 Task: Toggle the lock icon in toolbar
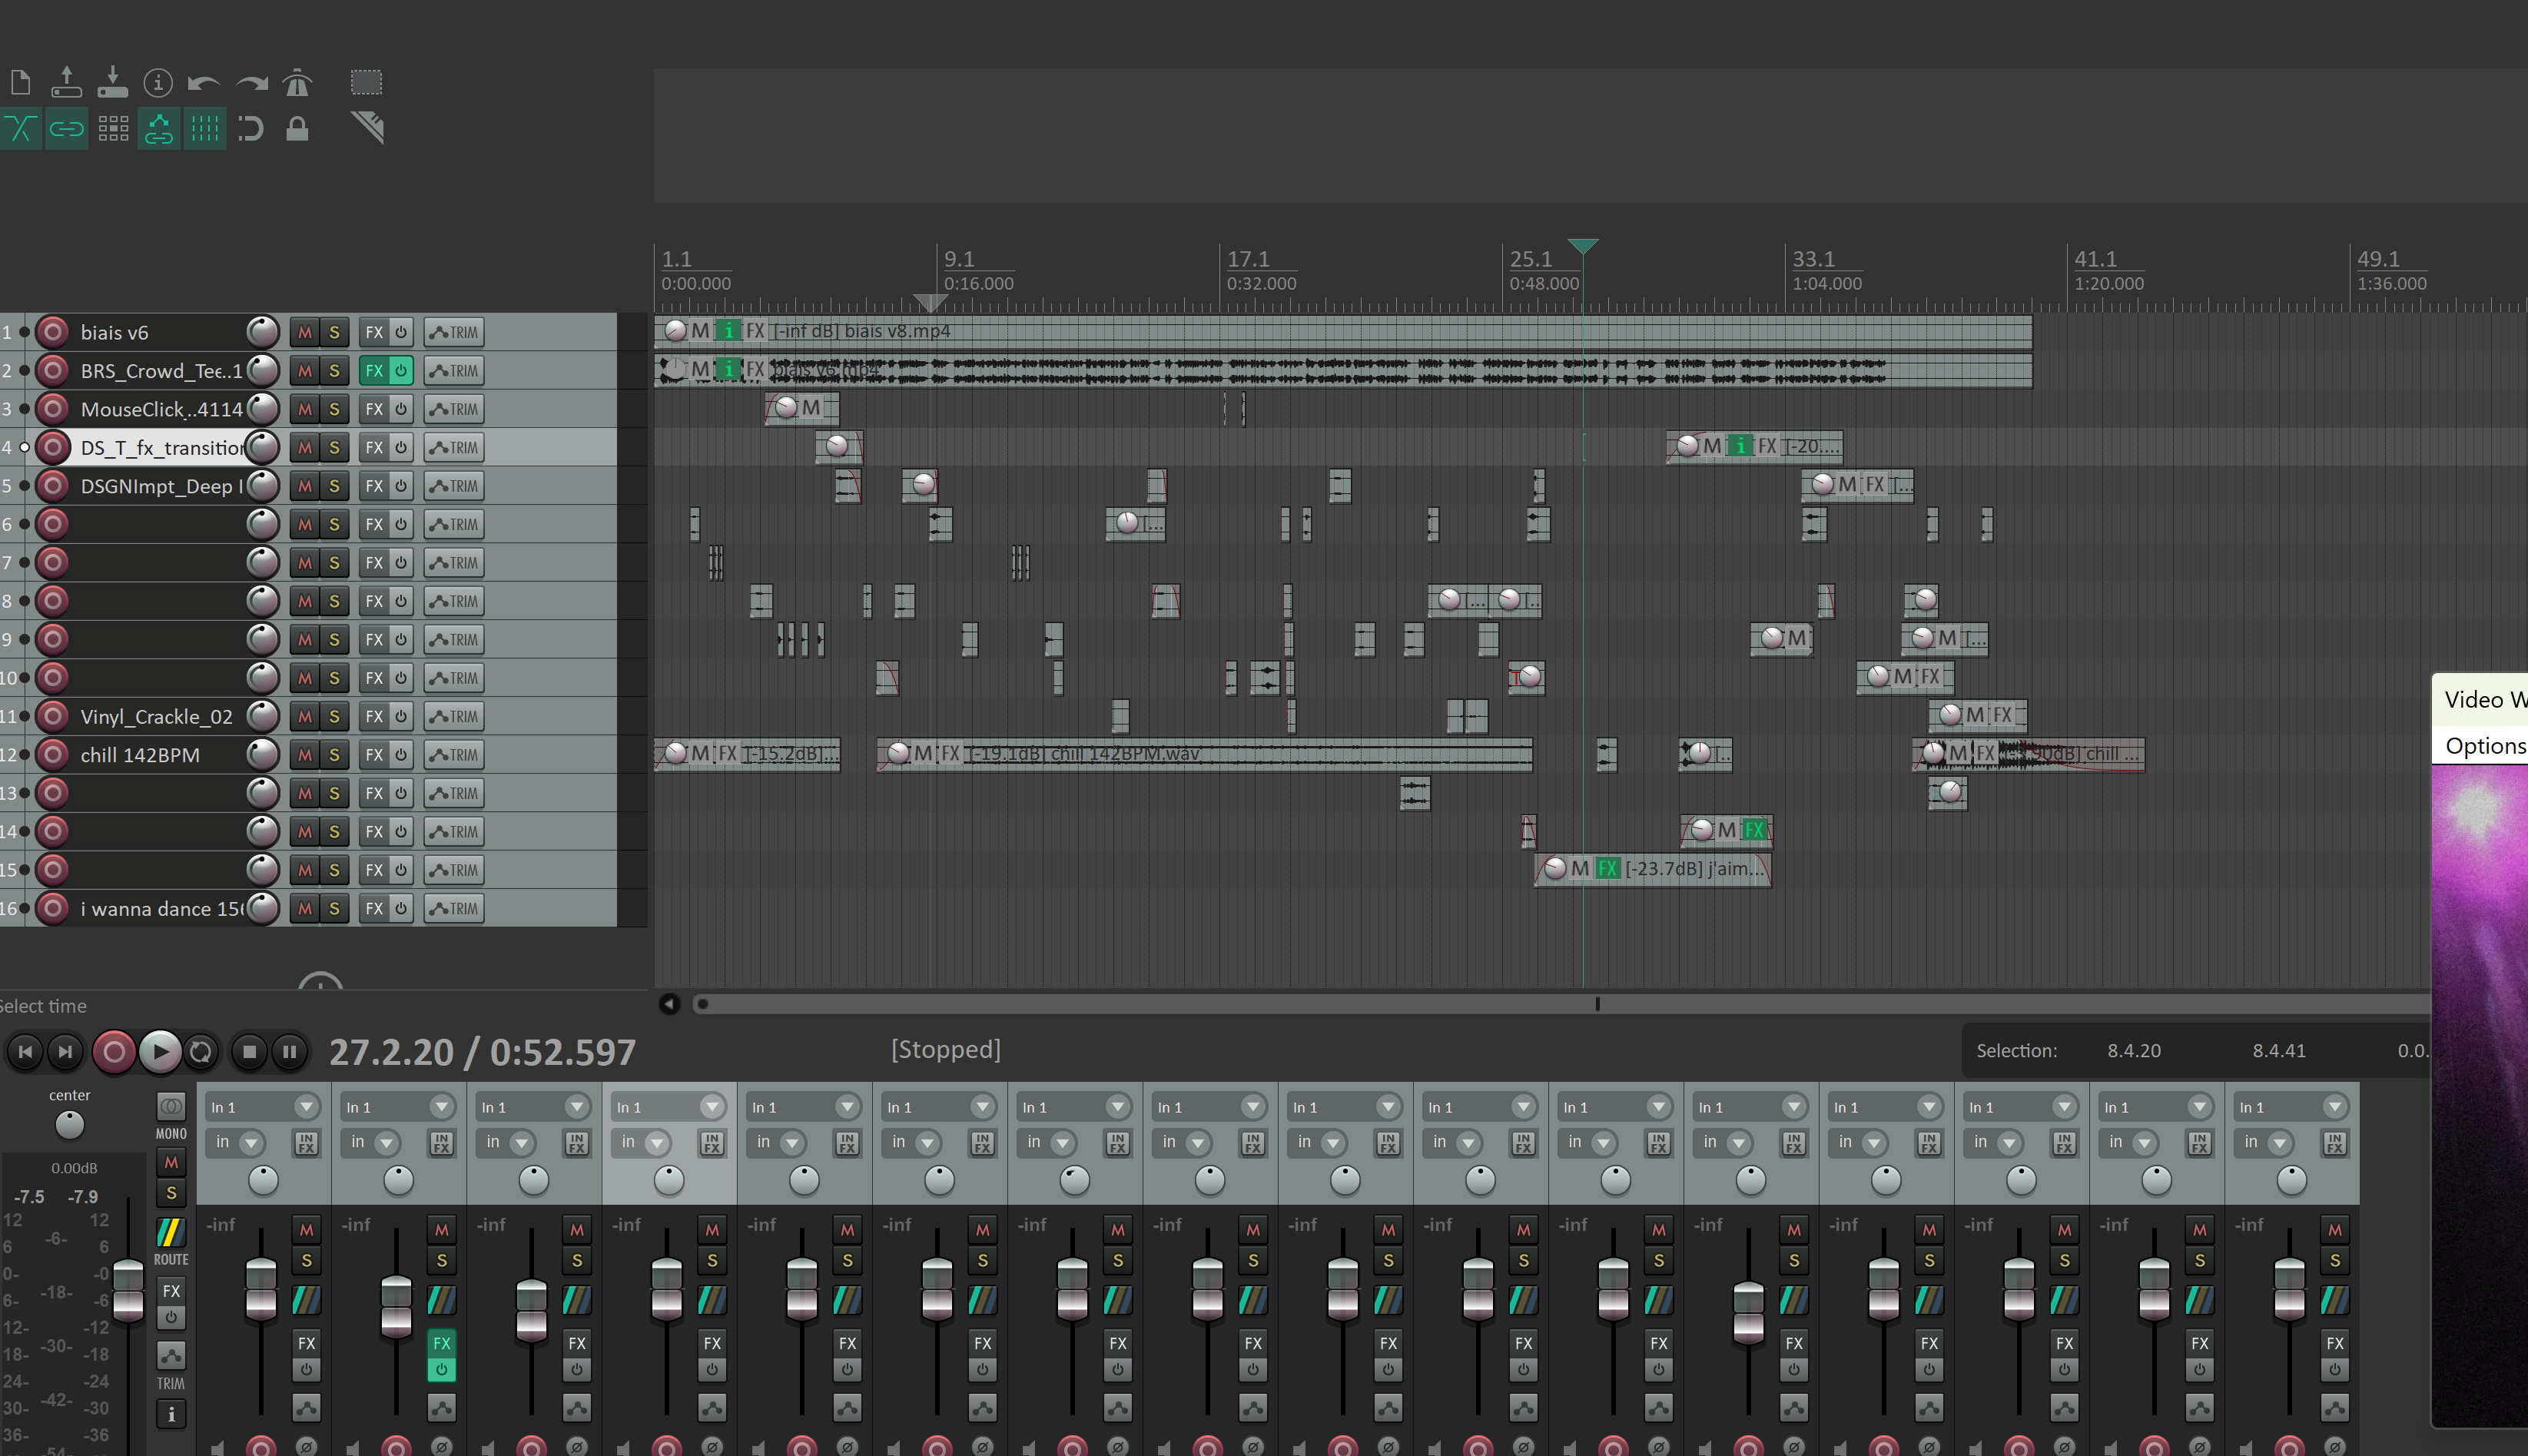pos(297,129)
